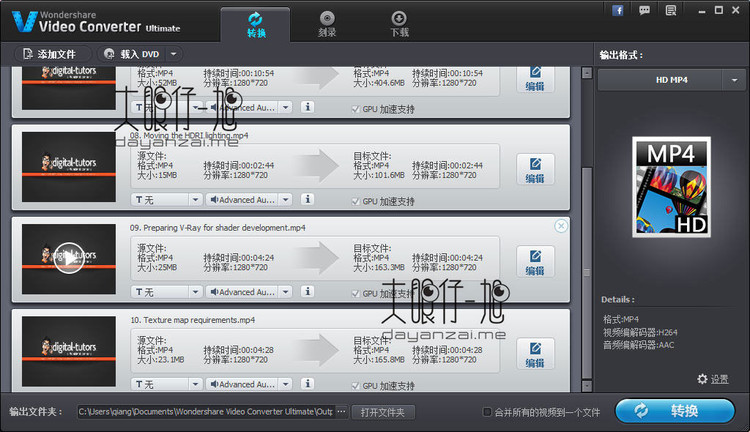This screenshot has width=750, height=432.
Task: Click the MP4 HD format preview image
Action: 671,187
